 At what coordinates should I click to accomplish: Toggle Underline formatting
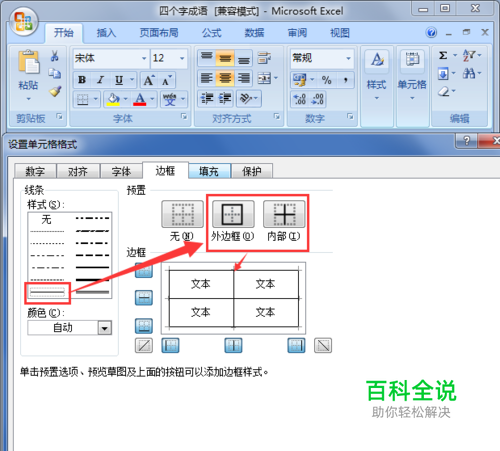pos(119,80)
